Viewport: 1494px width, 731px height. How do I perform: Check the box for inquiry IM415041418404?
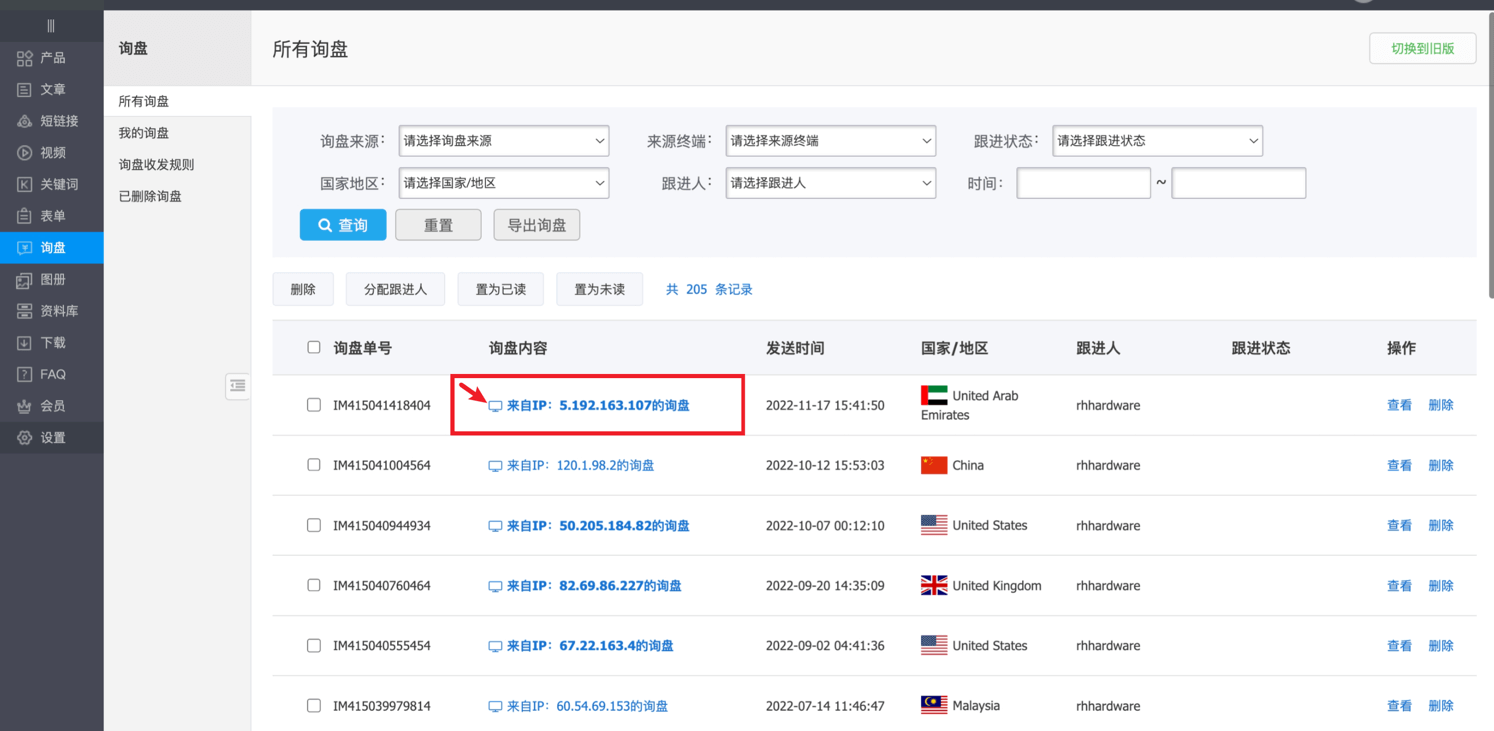pos(314,405)
